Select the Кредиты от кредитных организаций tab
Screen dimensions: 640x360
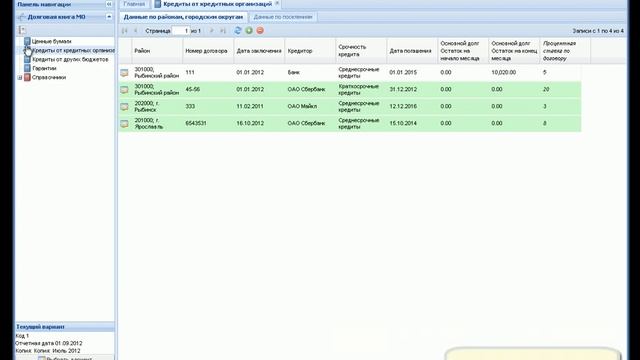click(217, 4)
